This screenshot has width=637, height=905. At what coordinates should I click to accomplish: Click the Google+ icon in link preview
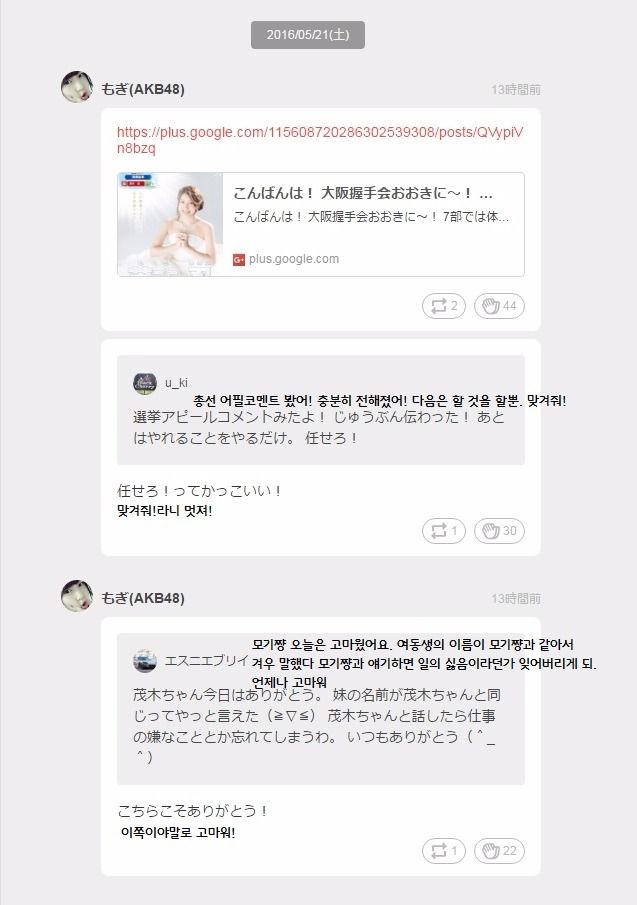coord(239,260)
